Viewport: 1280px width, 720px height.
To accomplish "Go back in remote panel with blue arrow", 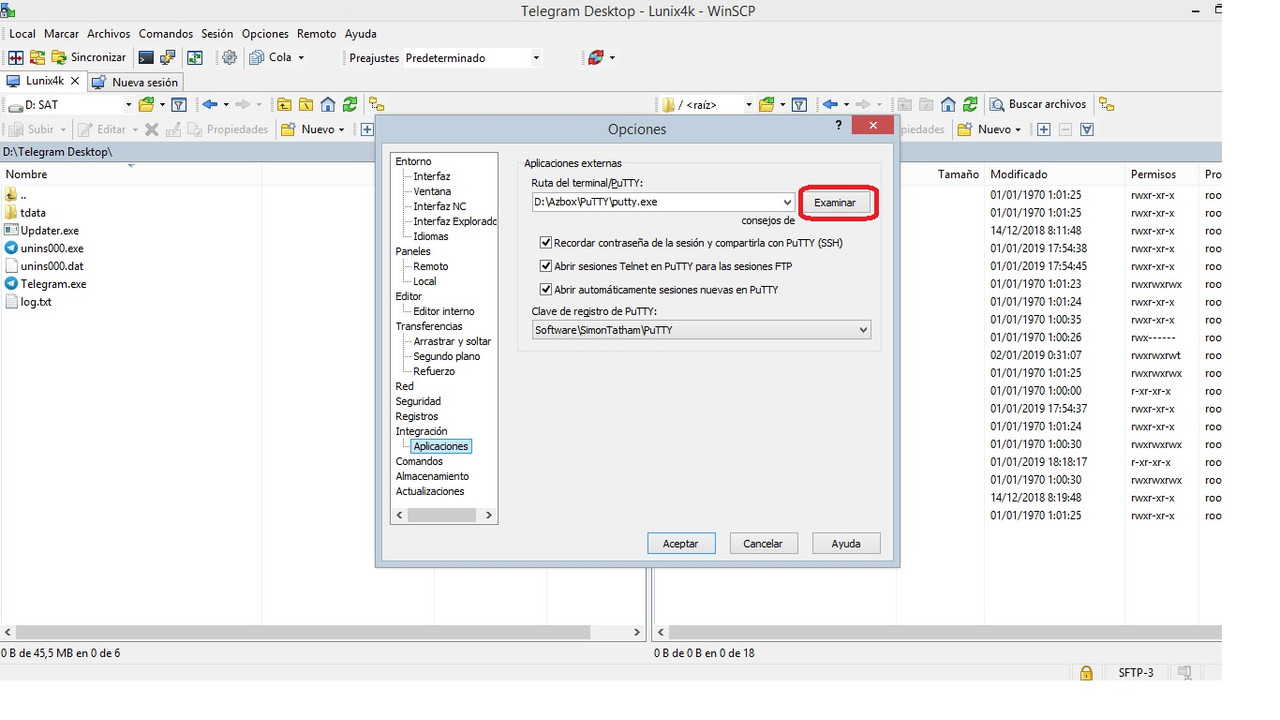I will 830,104.
